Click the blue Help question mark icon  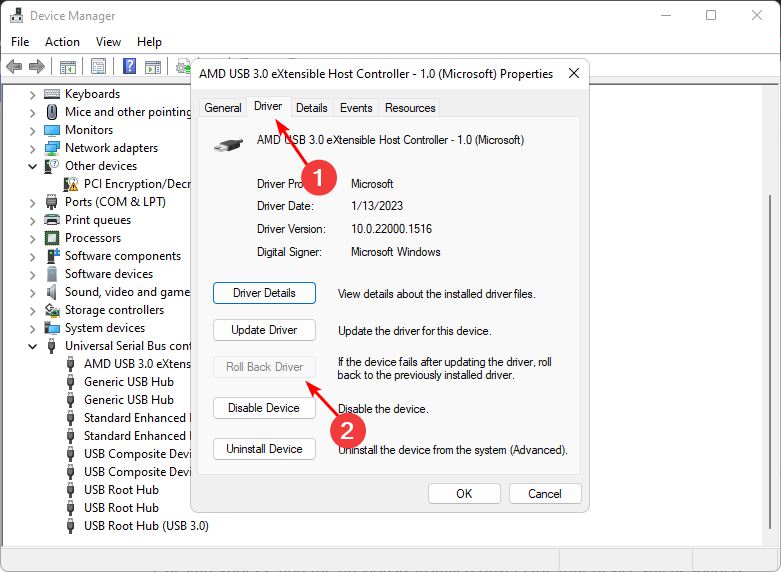(129, 66)
